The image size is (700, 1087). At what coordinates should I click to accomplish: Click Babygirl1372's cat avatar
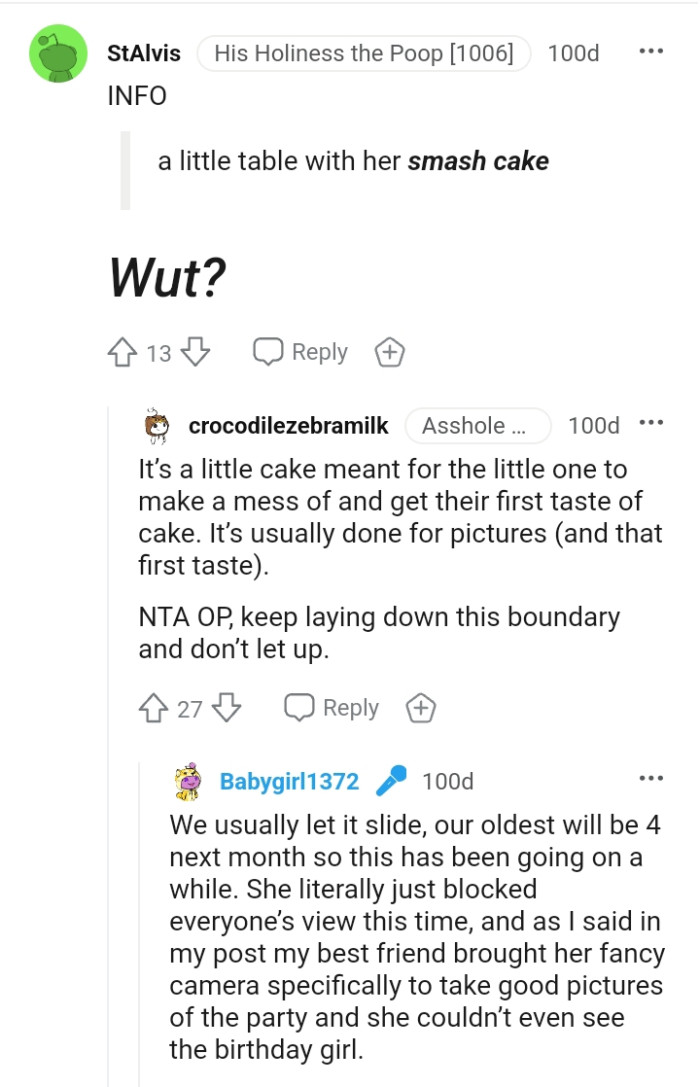pos(186,781)
